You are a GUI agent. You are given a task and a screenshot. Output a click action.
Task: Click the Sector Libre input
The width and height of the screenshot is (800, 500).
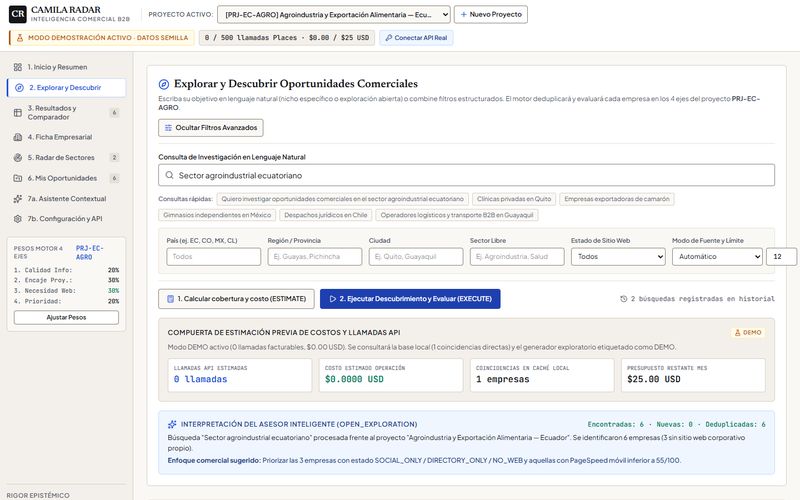517,257
